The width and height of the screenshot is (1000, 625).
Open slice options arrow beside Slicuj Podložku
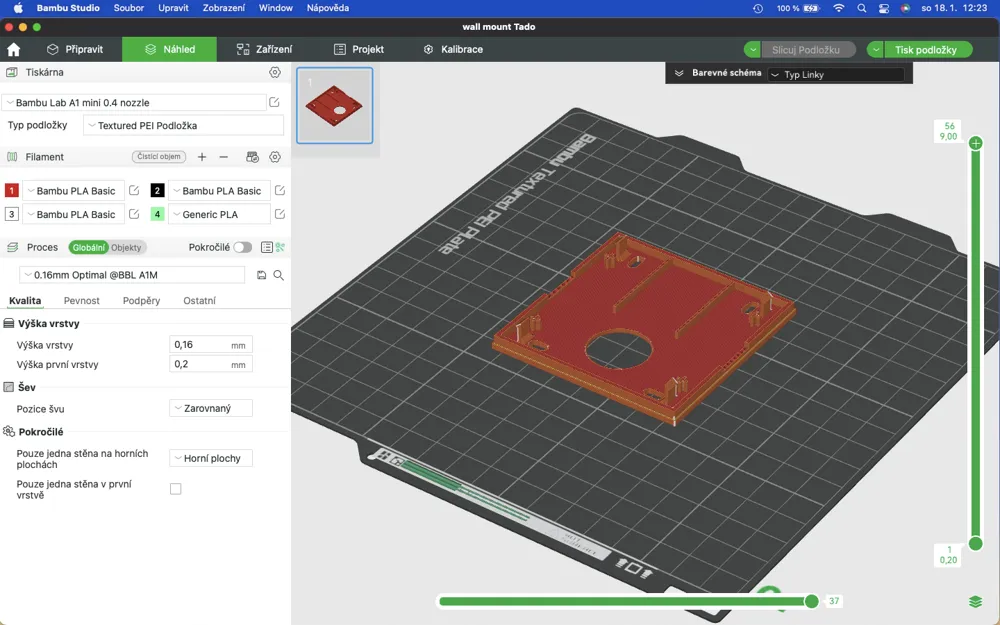click(753, 50)
